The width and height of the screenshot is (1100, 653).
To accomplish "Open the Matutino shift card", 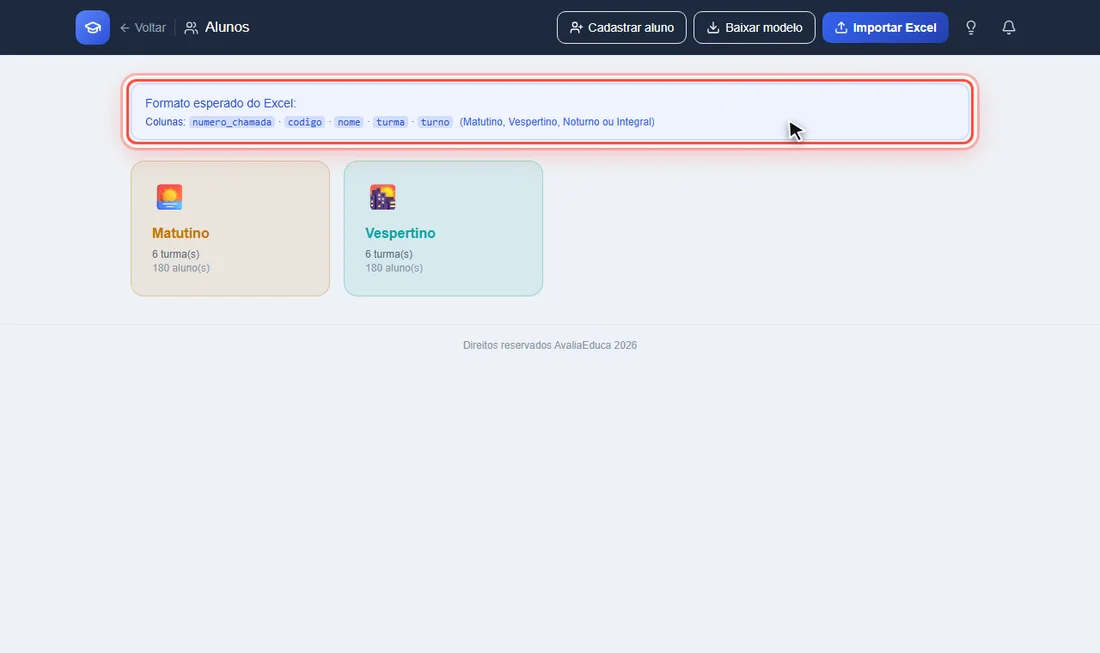I will coord(230,229).
